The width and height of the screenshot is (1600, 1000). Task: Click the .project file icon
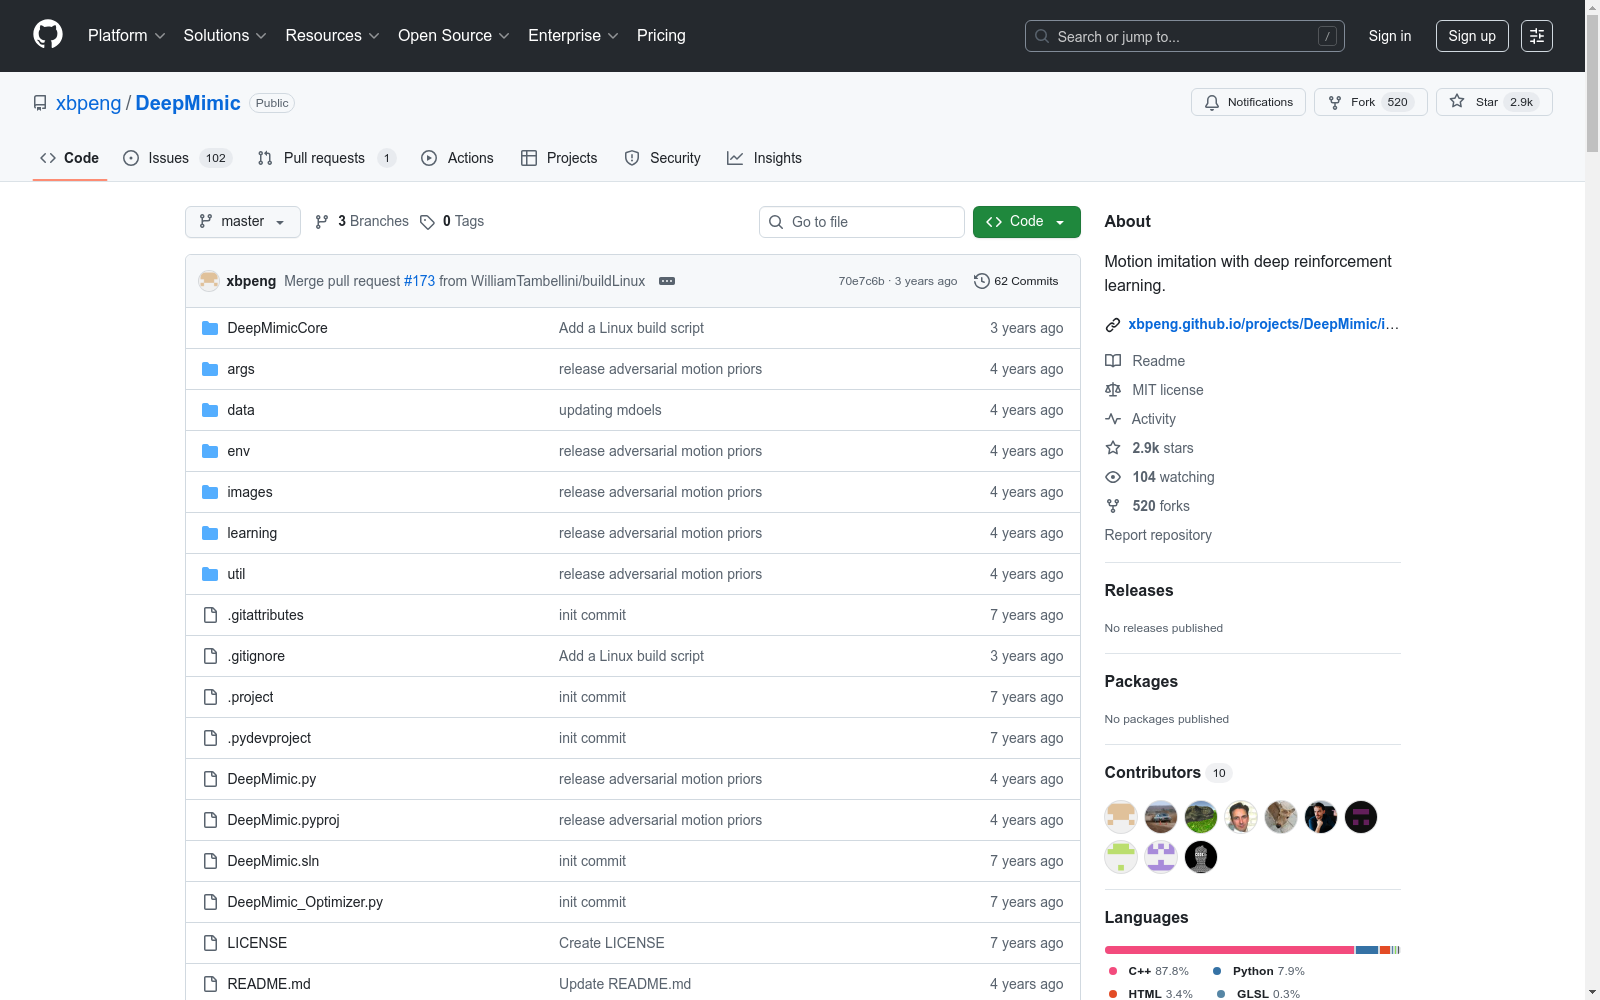point(210,697)
